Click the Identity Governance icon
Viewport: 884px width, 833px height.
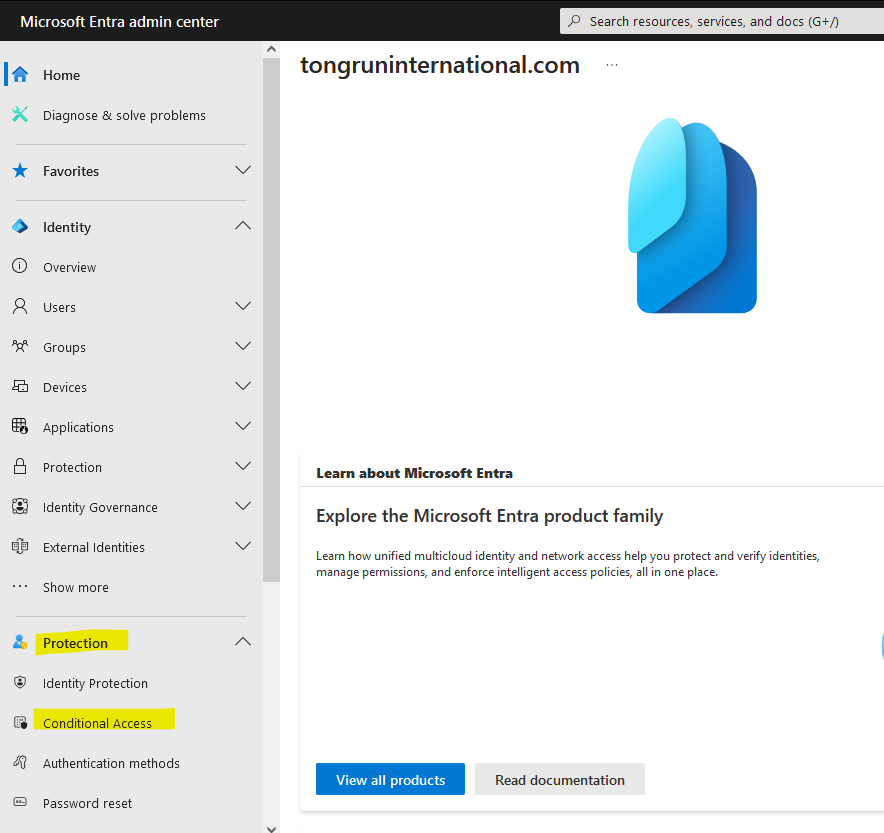[x=20, y=506]
